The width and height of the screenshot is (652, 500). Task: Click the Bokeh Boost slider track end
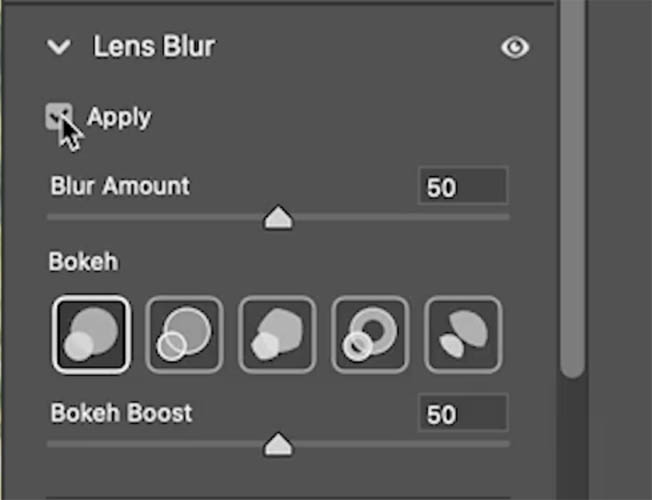pos(505,444)
